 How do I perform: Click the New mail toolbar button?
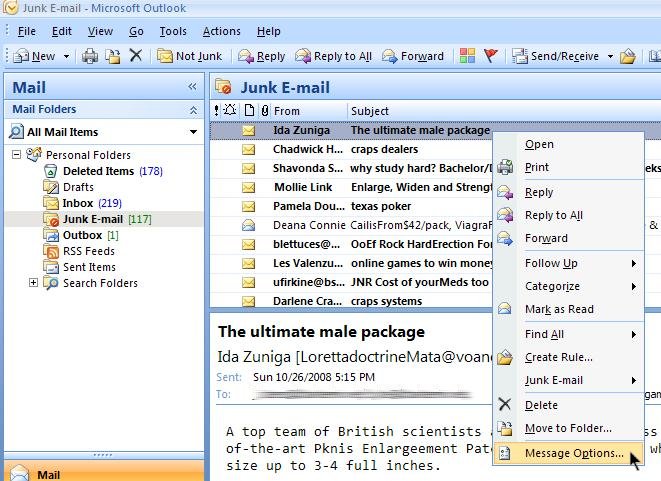34,56
